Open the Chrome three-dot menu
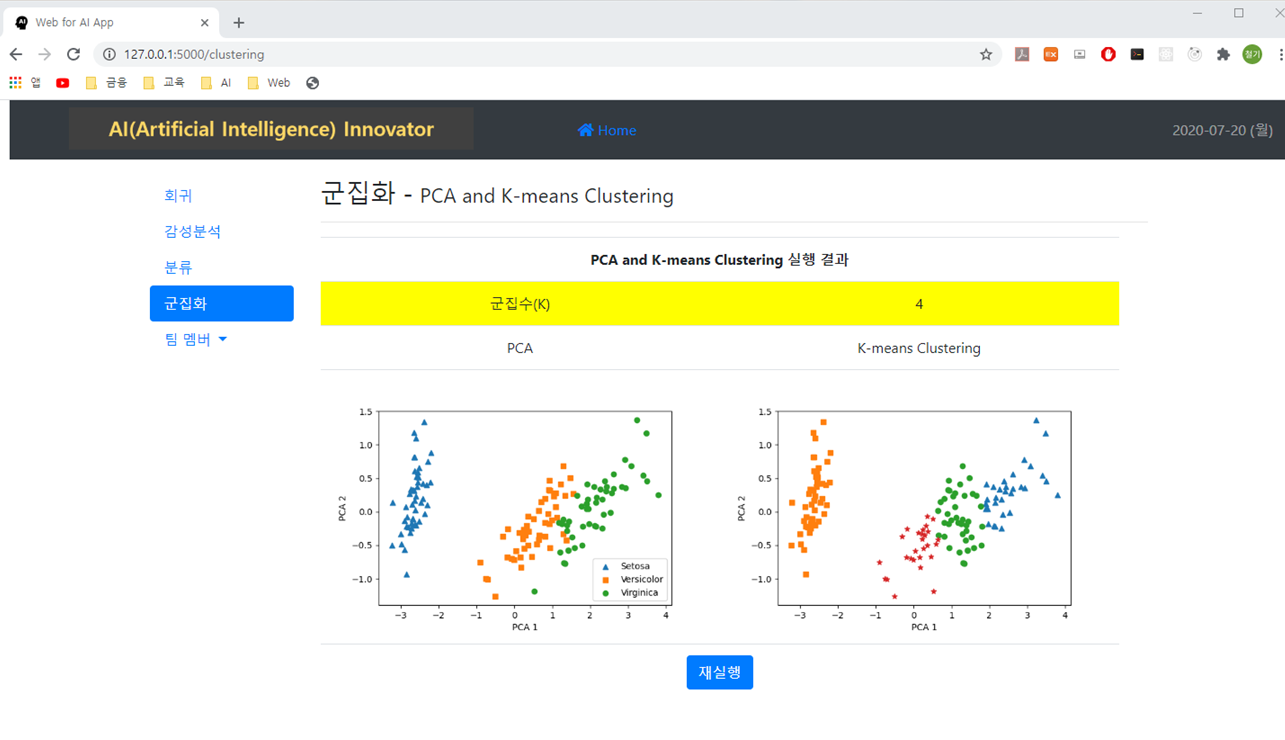The width and height of the screenshot is (1285, 740). (1277, 54)
